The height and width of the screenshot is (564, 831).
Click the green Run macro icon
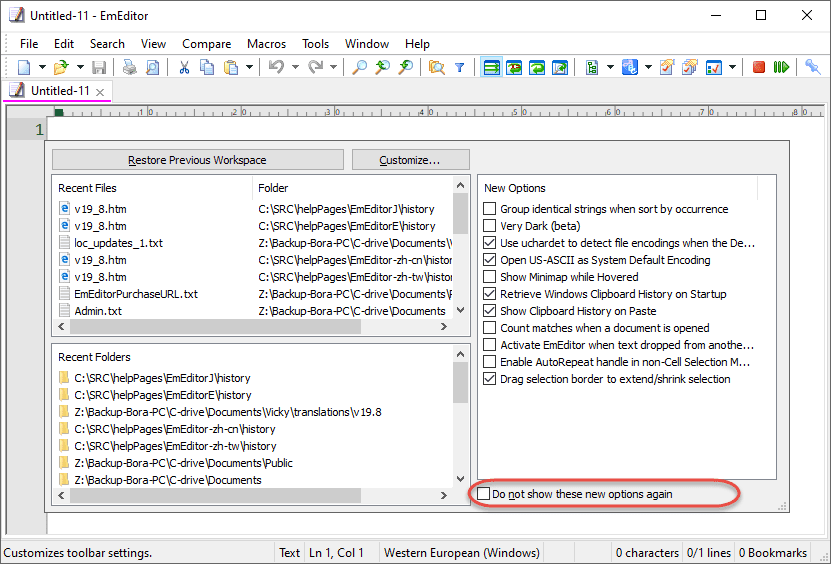coord(781,67)
